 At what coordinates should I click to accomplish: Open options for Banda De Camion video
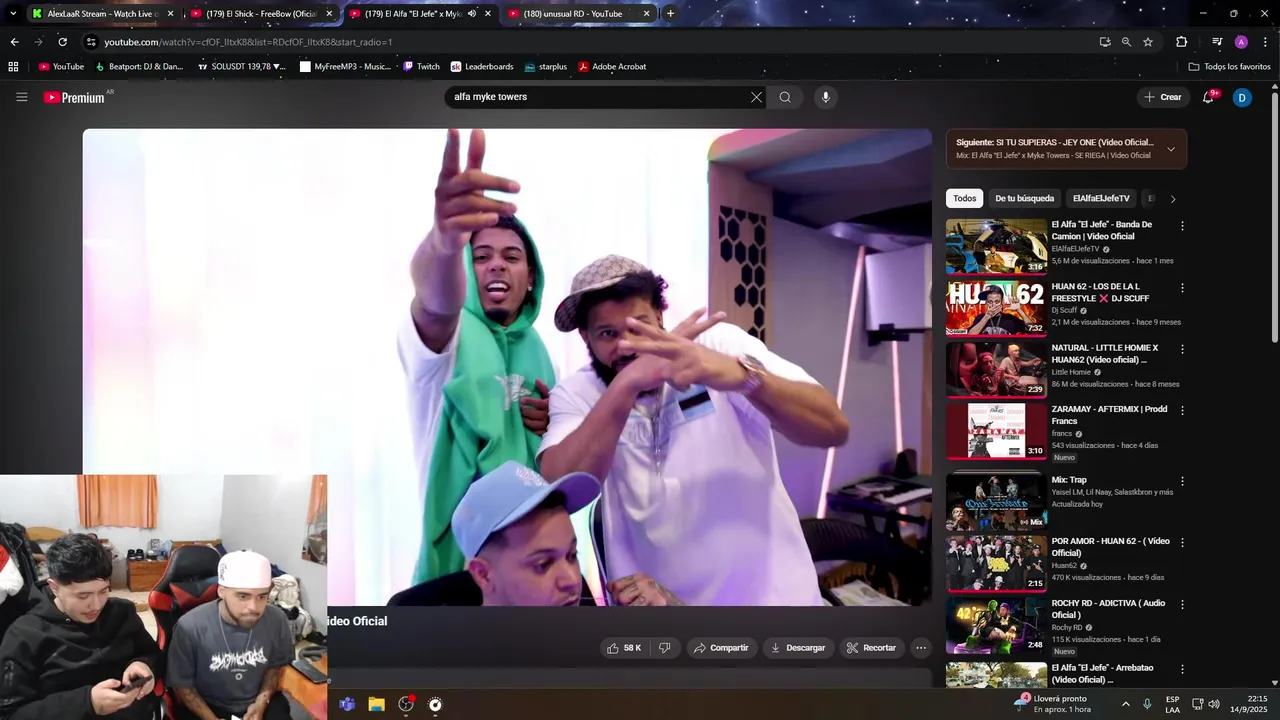(1182, 226)
